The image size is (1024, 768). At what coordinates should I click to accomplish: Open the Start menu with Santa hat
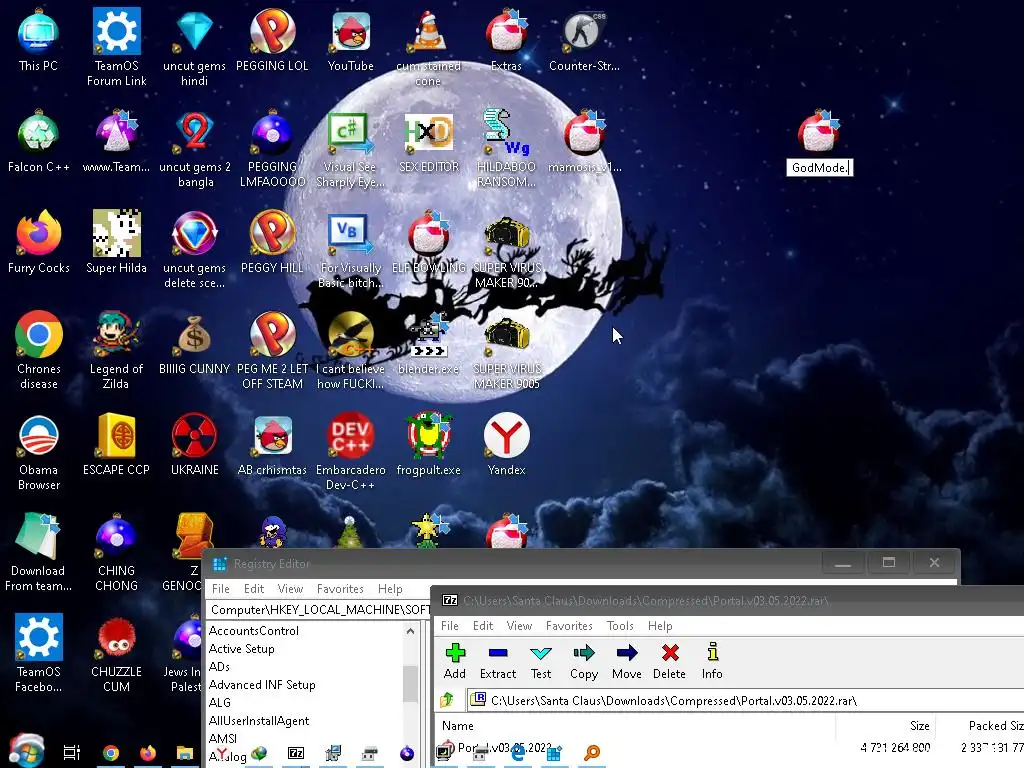tap(26, 751)
